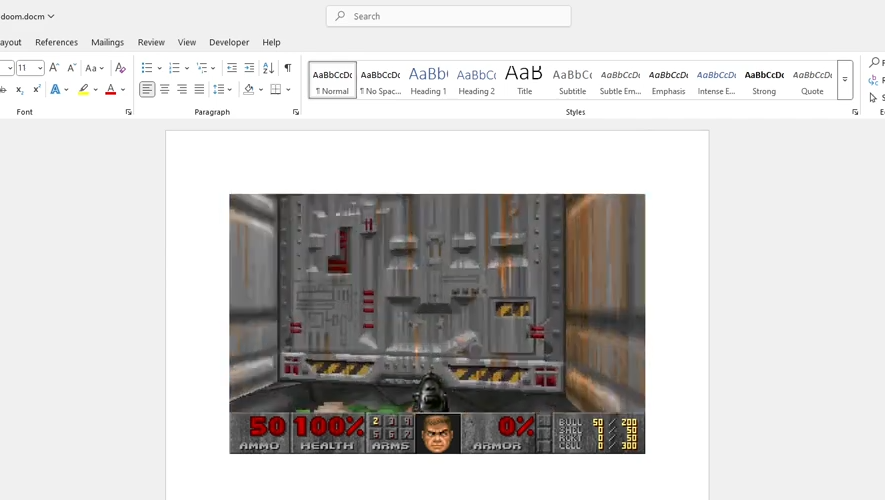Open Multilevel List dropdown arrow

(x=213, y=68)
